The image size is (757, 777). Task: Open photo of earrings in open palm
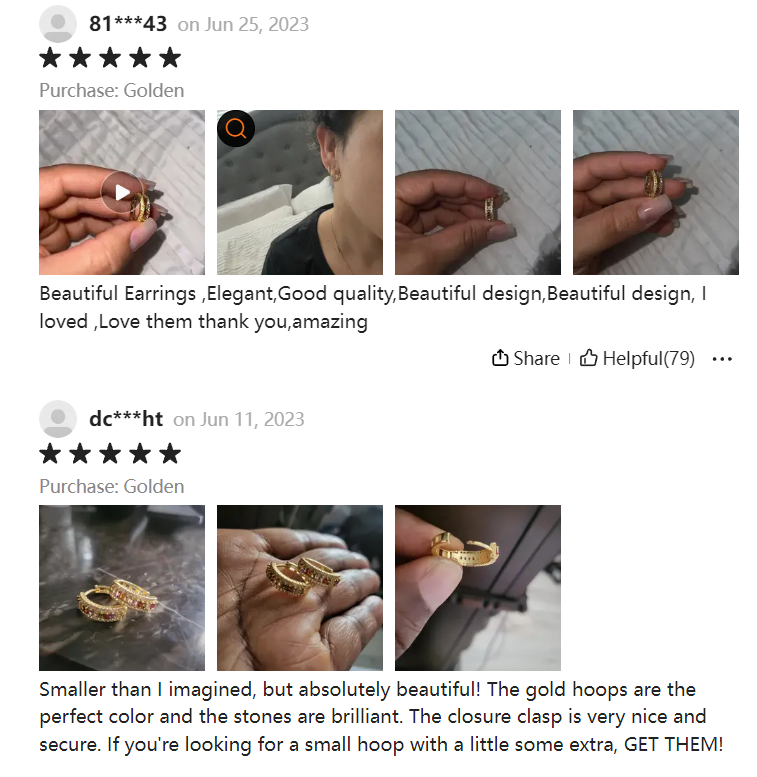[x=300, y=588]
